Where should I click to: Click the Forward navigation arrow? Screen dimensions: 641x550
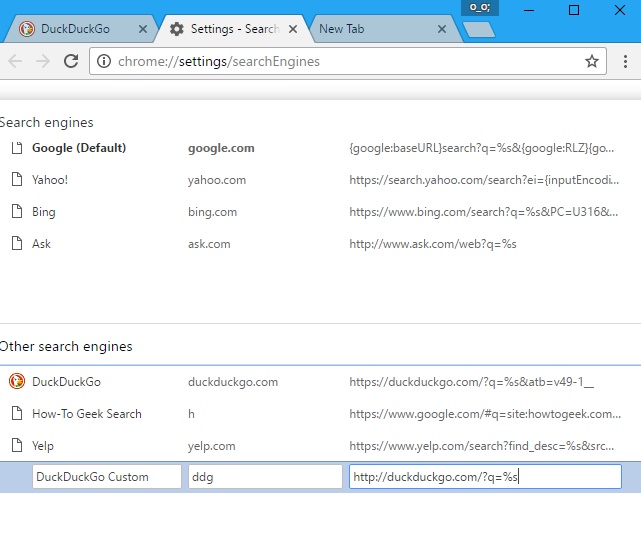click(43, 61)
